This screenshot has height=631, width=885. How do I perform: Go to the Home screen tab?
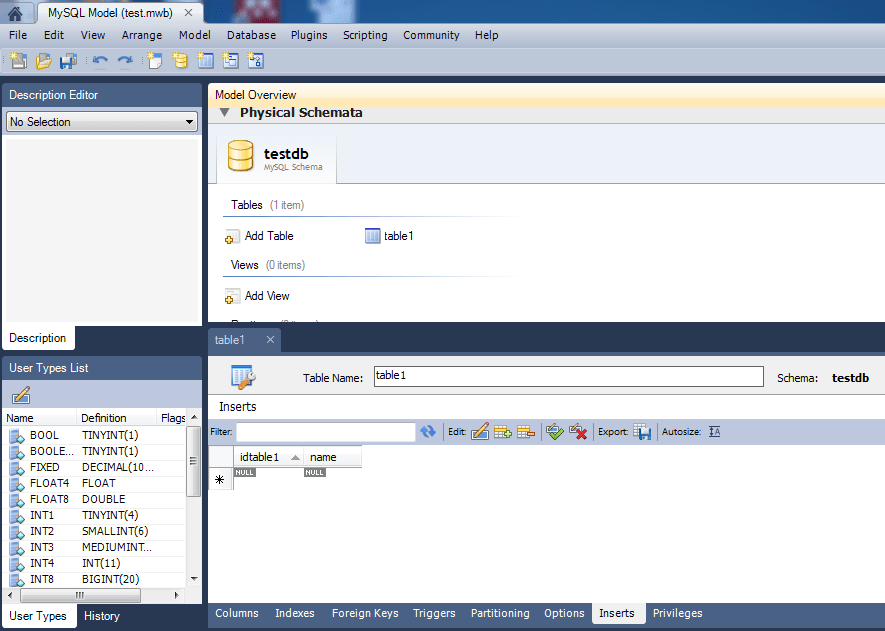pyautogui.click(x=15, y=12)
